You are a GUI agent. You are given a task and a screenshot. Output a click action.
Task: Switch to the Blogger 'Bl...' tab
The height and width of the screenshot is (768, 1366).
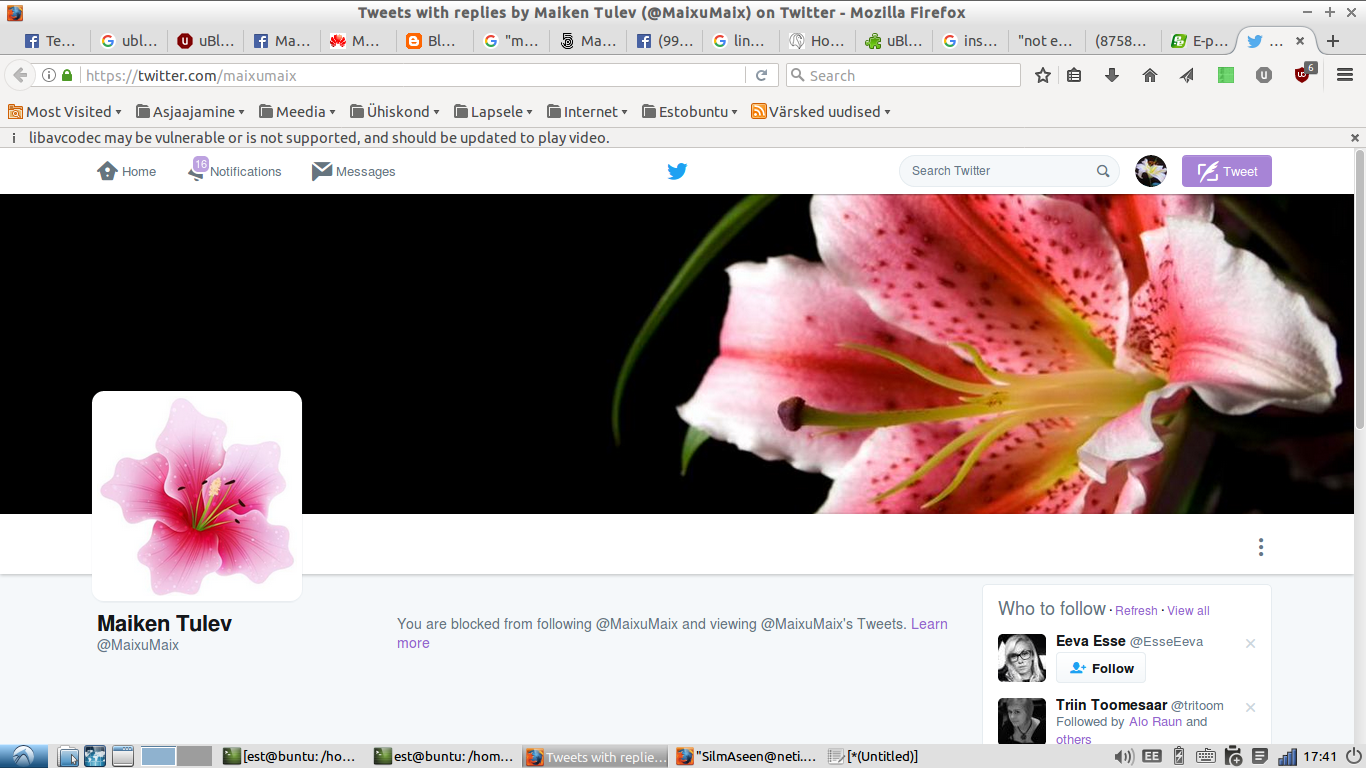click(432, 41)
